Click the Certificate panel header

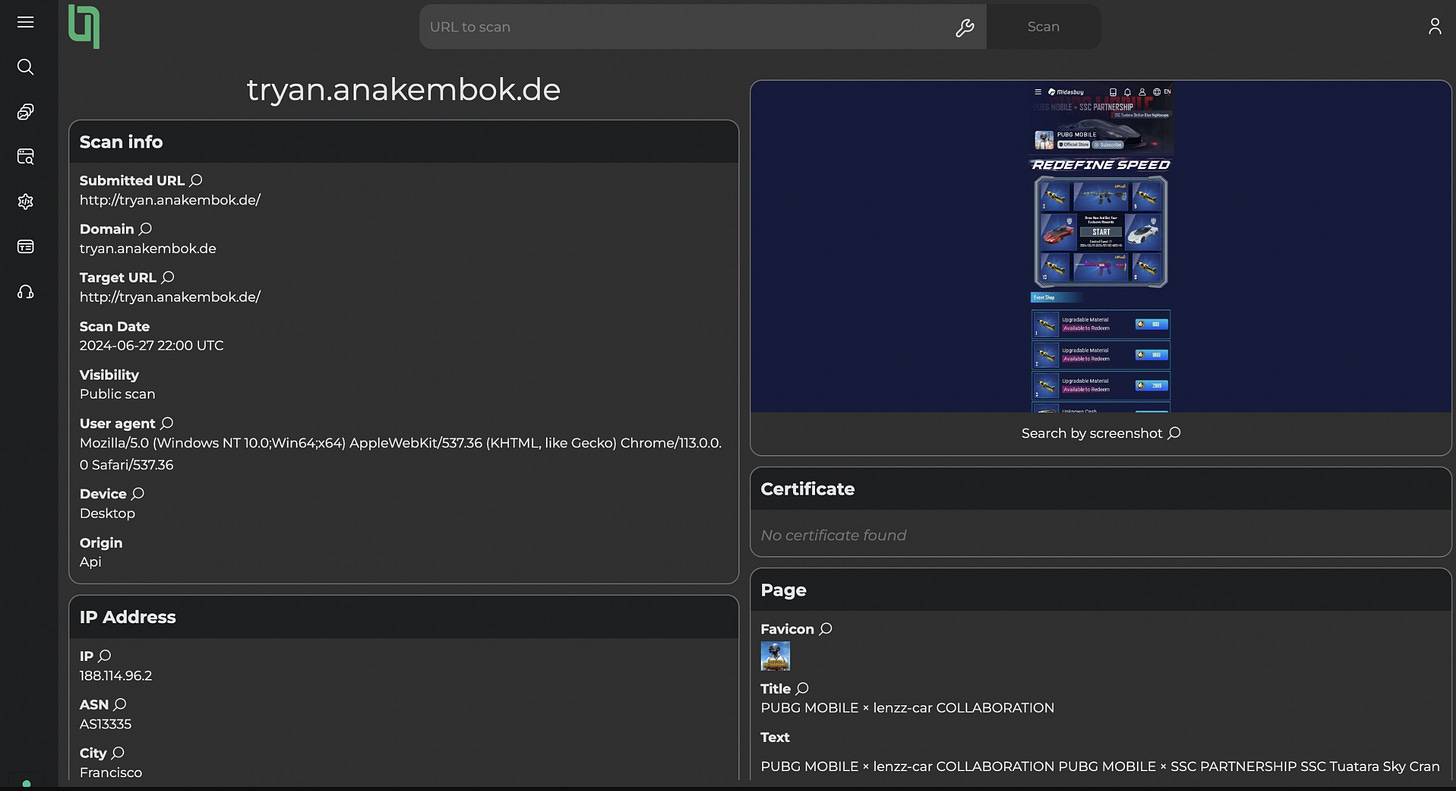coord(1100,489)
